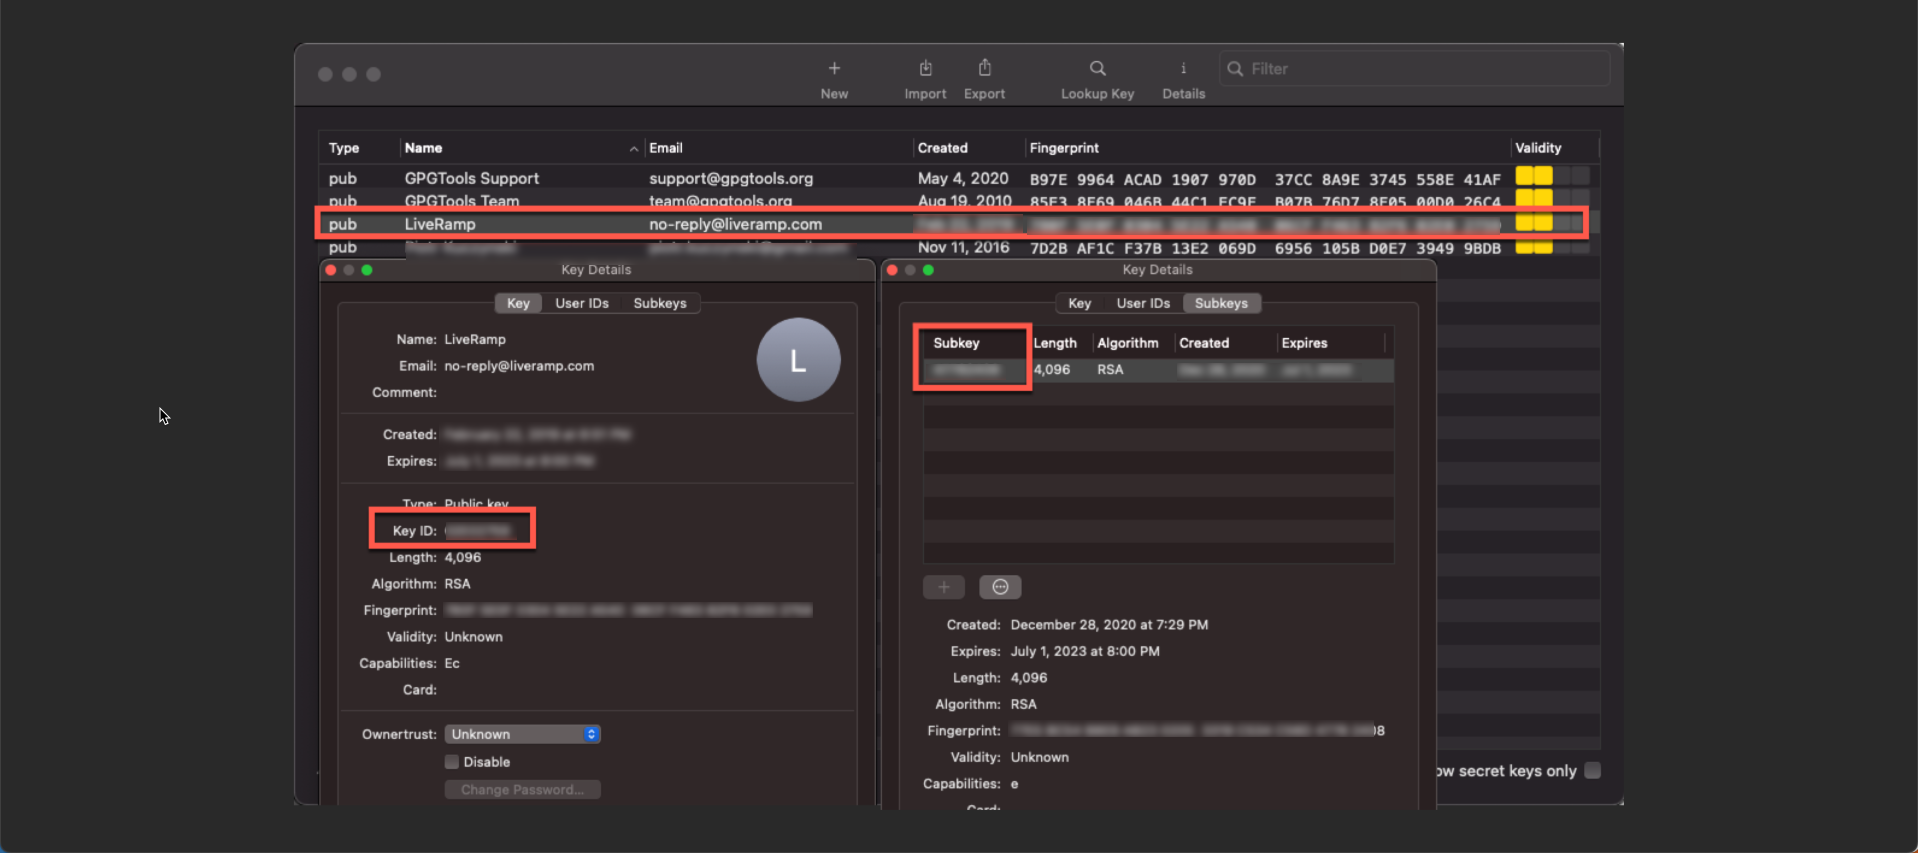This screenshot has width=1918, height=853.
Task: Sort keys by Created column header
Action: point(942,148)
